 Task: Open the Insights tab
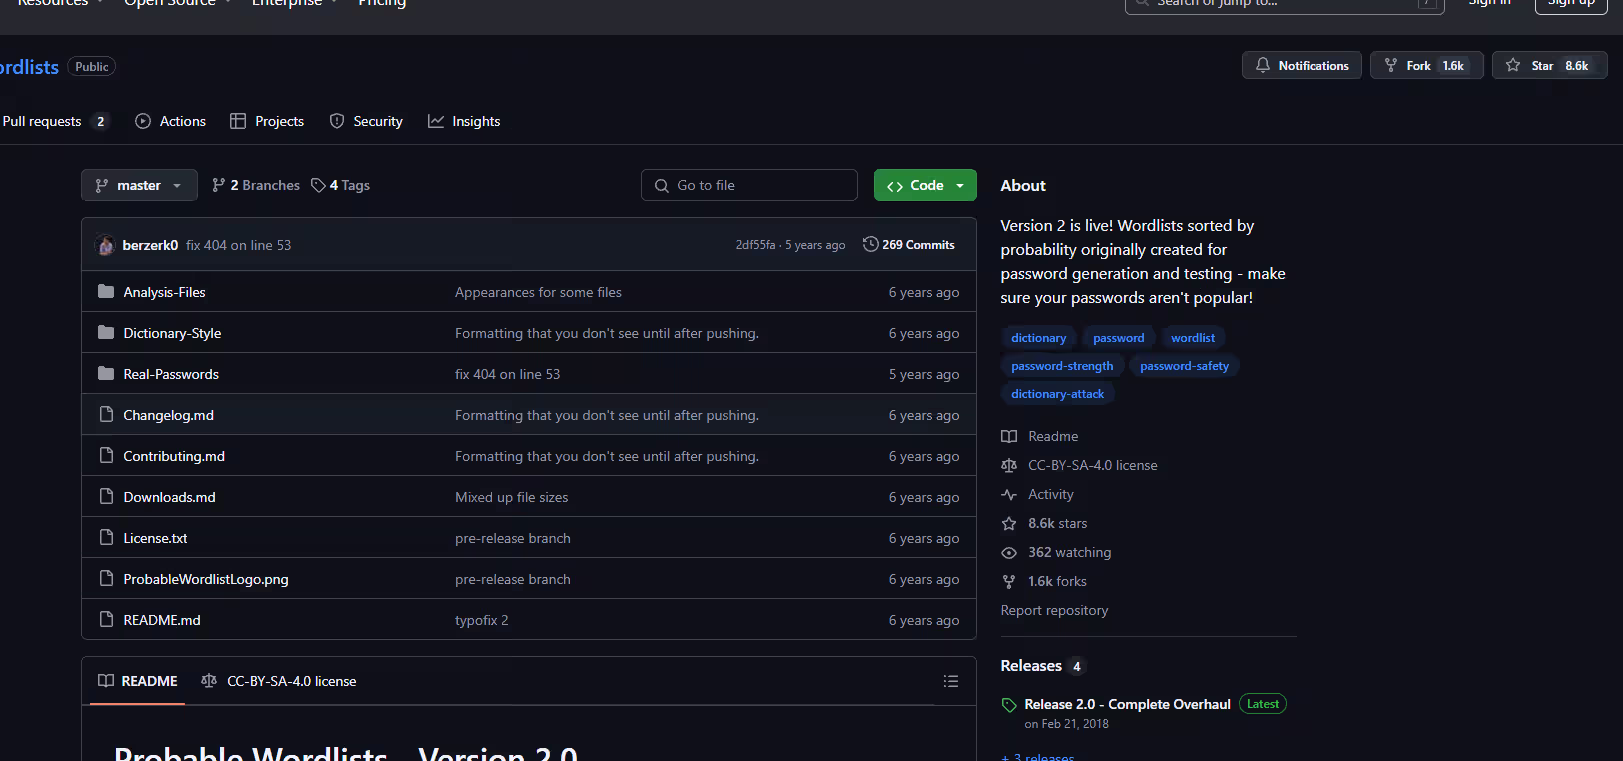point(464,121)
